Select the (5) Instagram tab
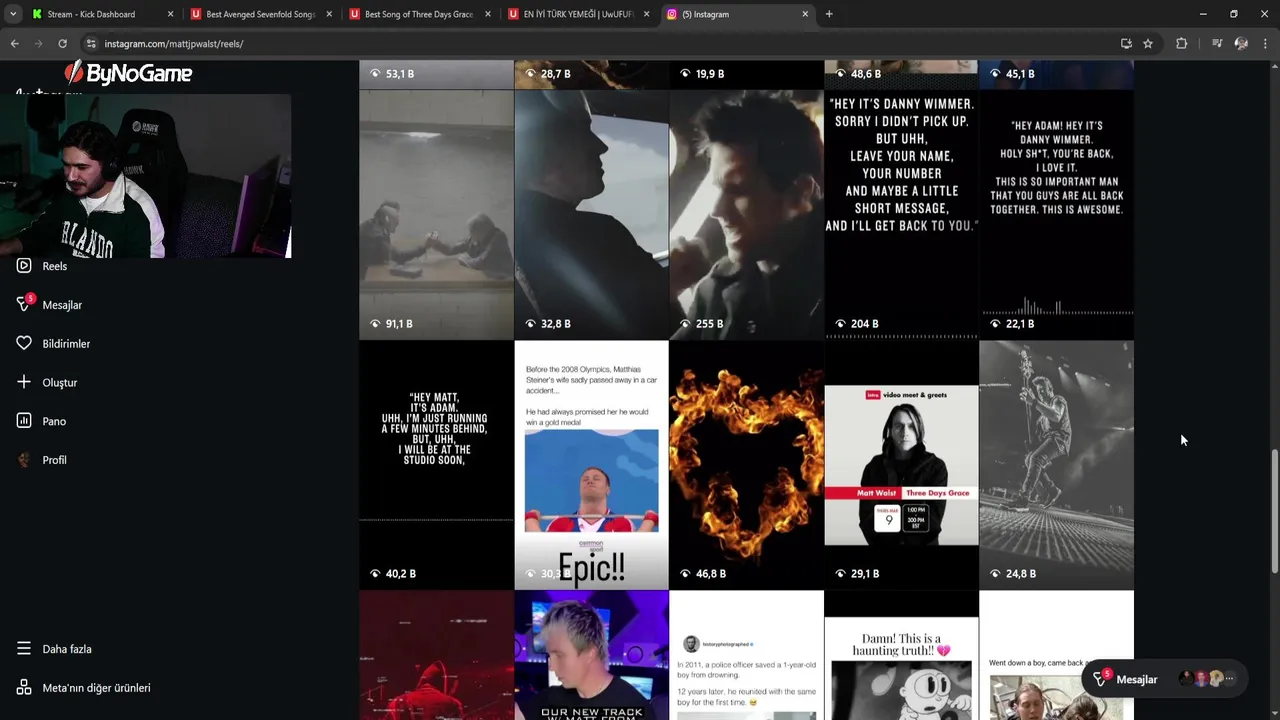The width and height of the screenshot is (1280, 720). point(737,14)
